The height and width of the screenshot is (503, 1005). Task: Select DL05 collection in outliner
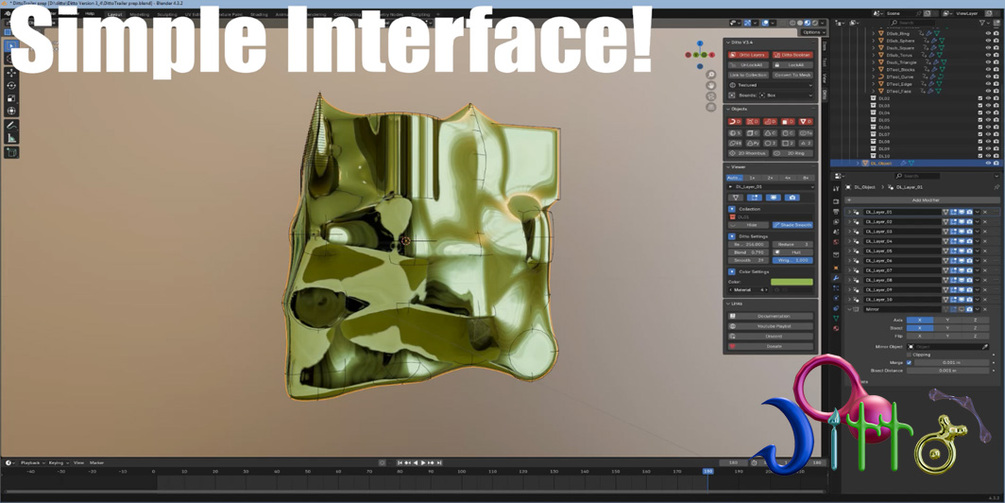click(x=884, y=120)
